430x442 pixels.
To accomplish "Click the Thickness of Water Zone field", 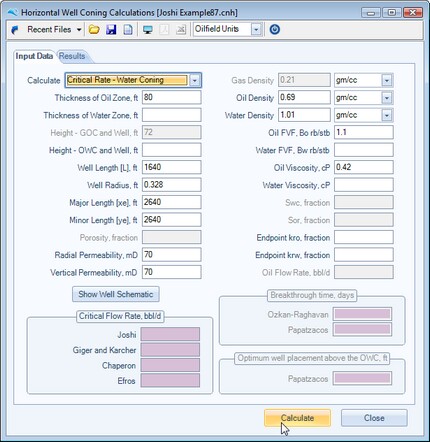I will [x=172, y=115].
